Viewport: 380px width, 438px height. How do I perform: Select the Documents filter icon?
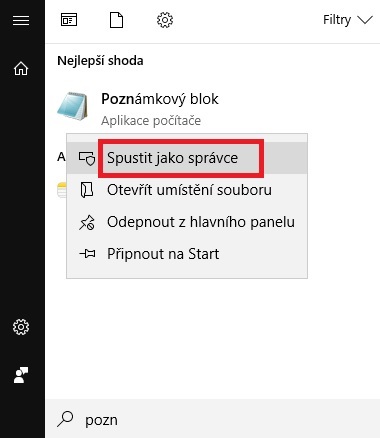pyautogui.click(x=116, y=20)
